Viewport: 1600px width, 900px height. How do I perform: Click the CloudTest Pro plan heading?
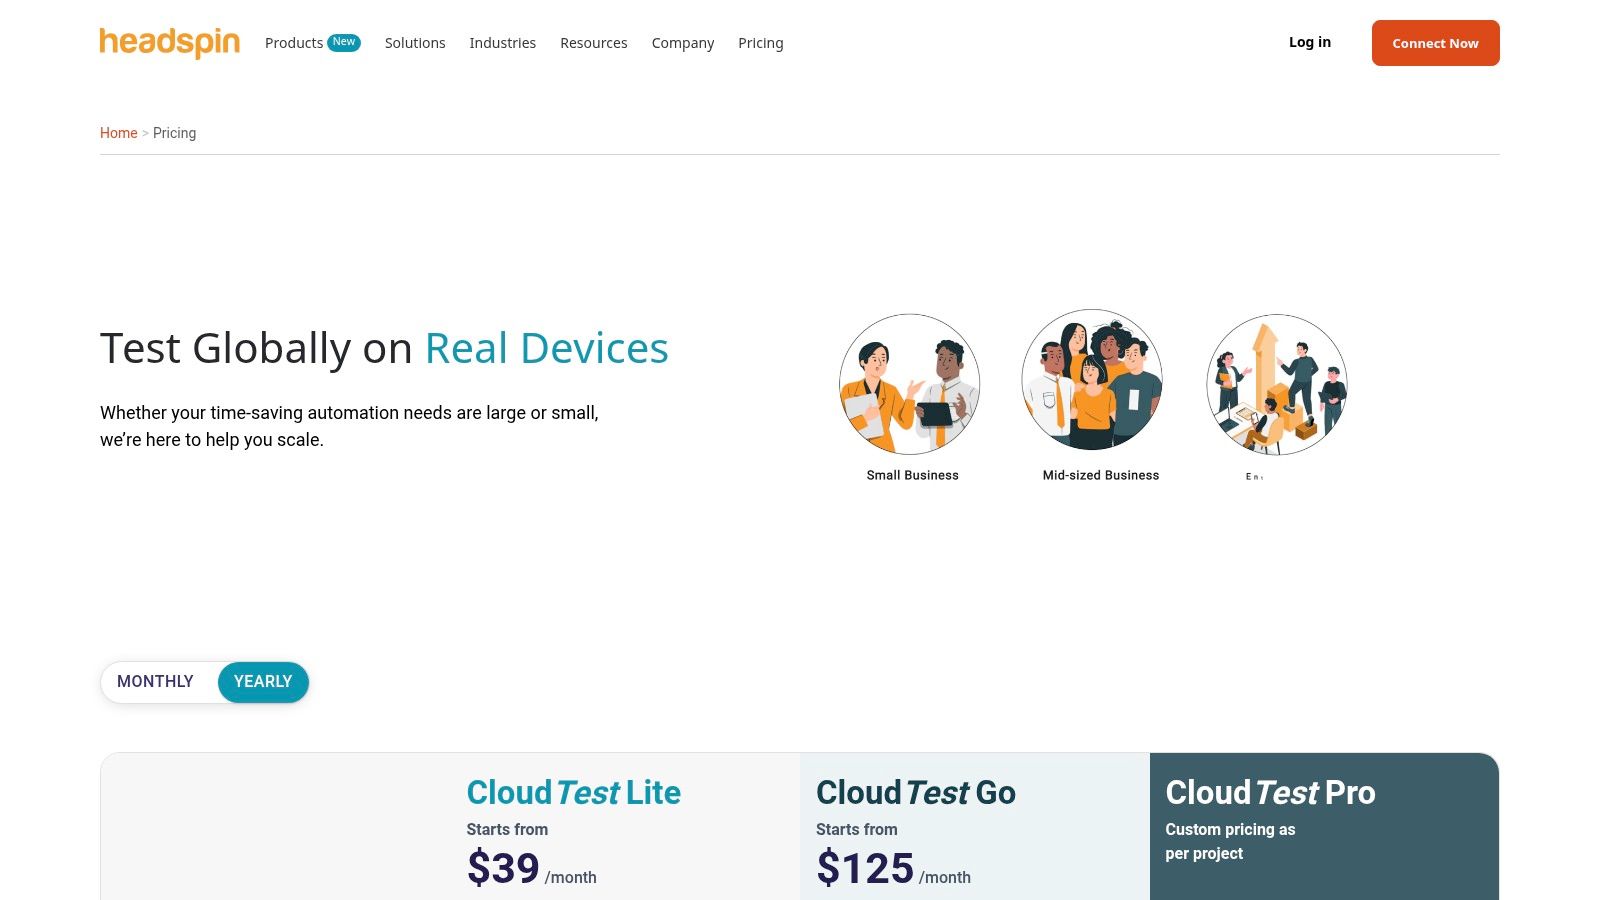[1271, 793]
